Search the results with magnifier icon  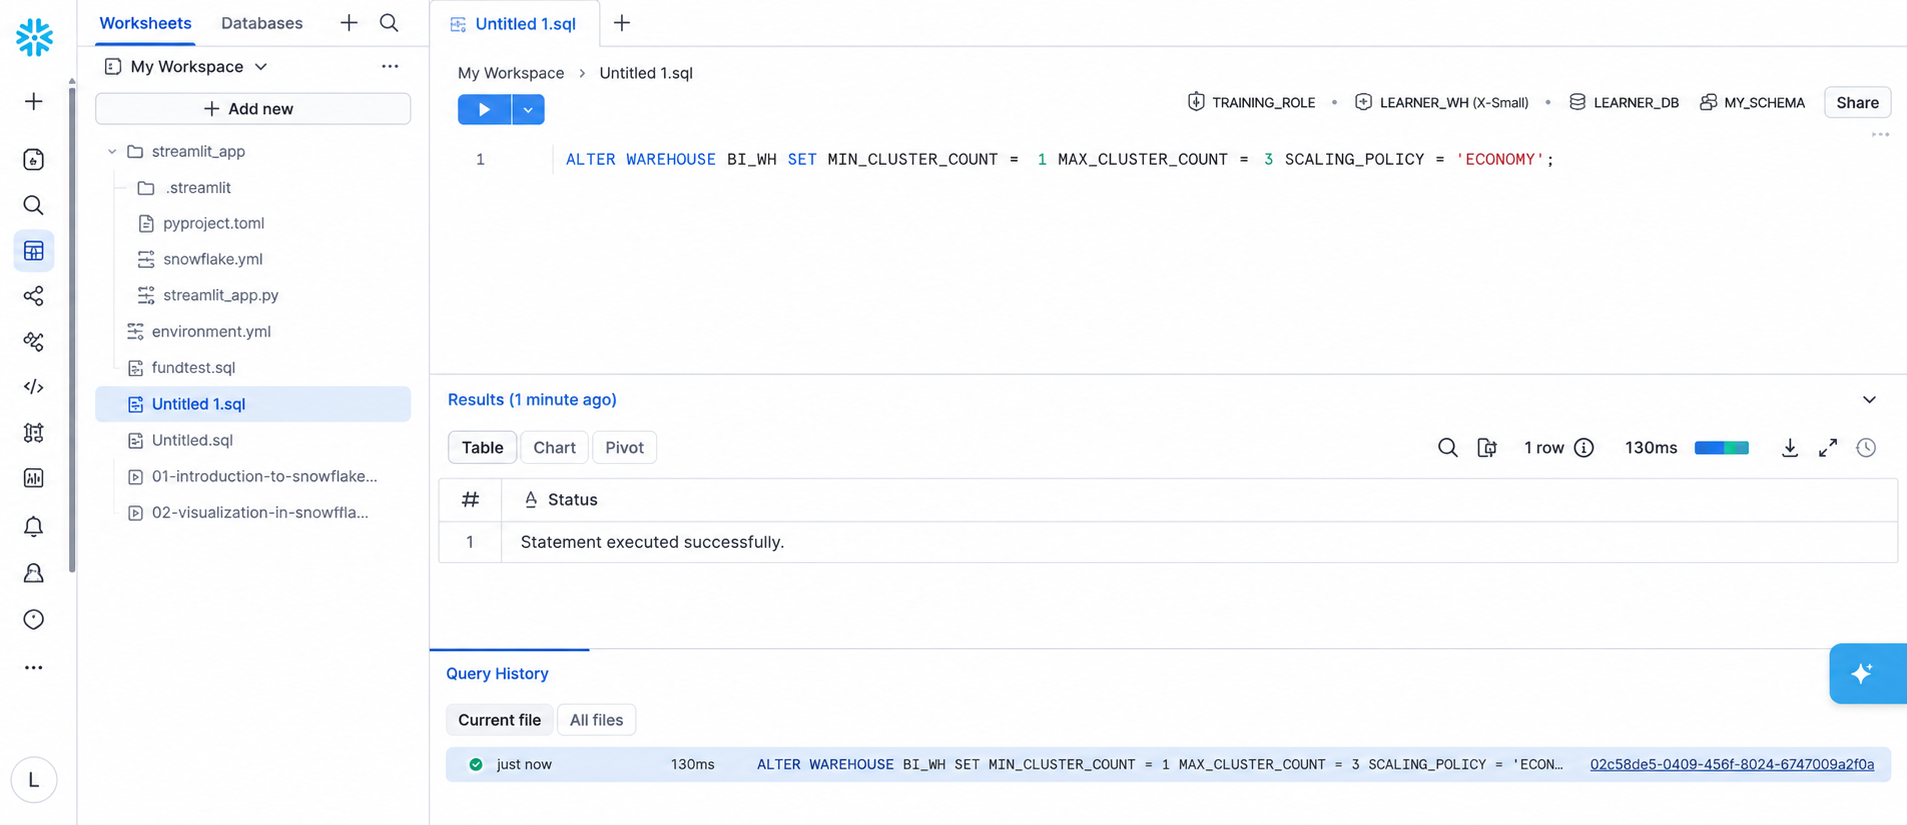click(x=1447, y=447)
